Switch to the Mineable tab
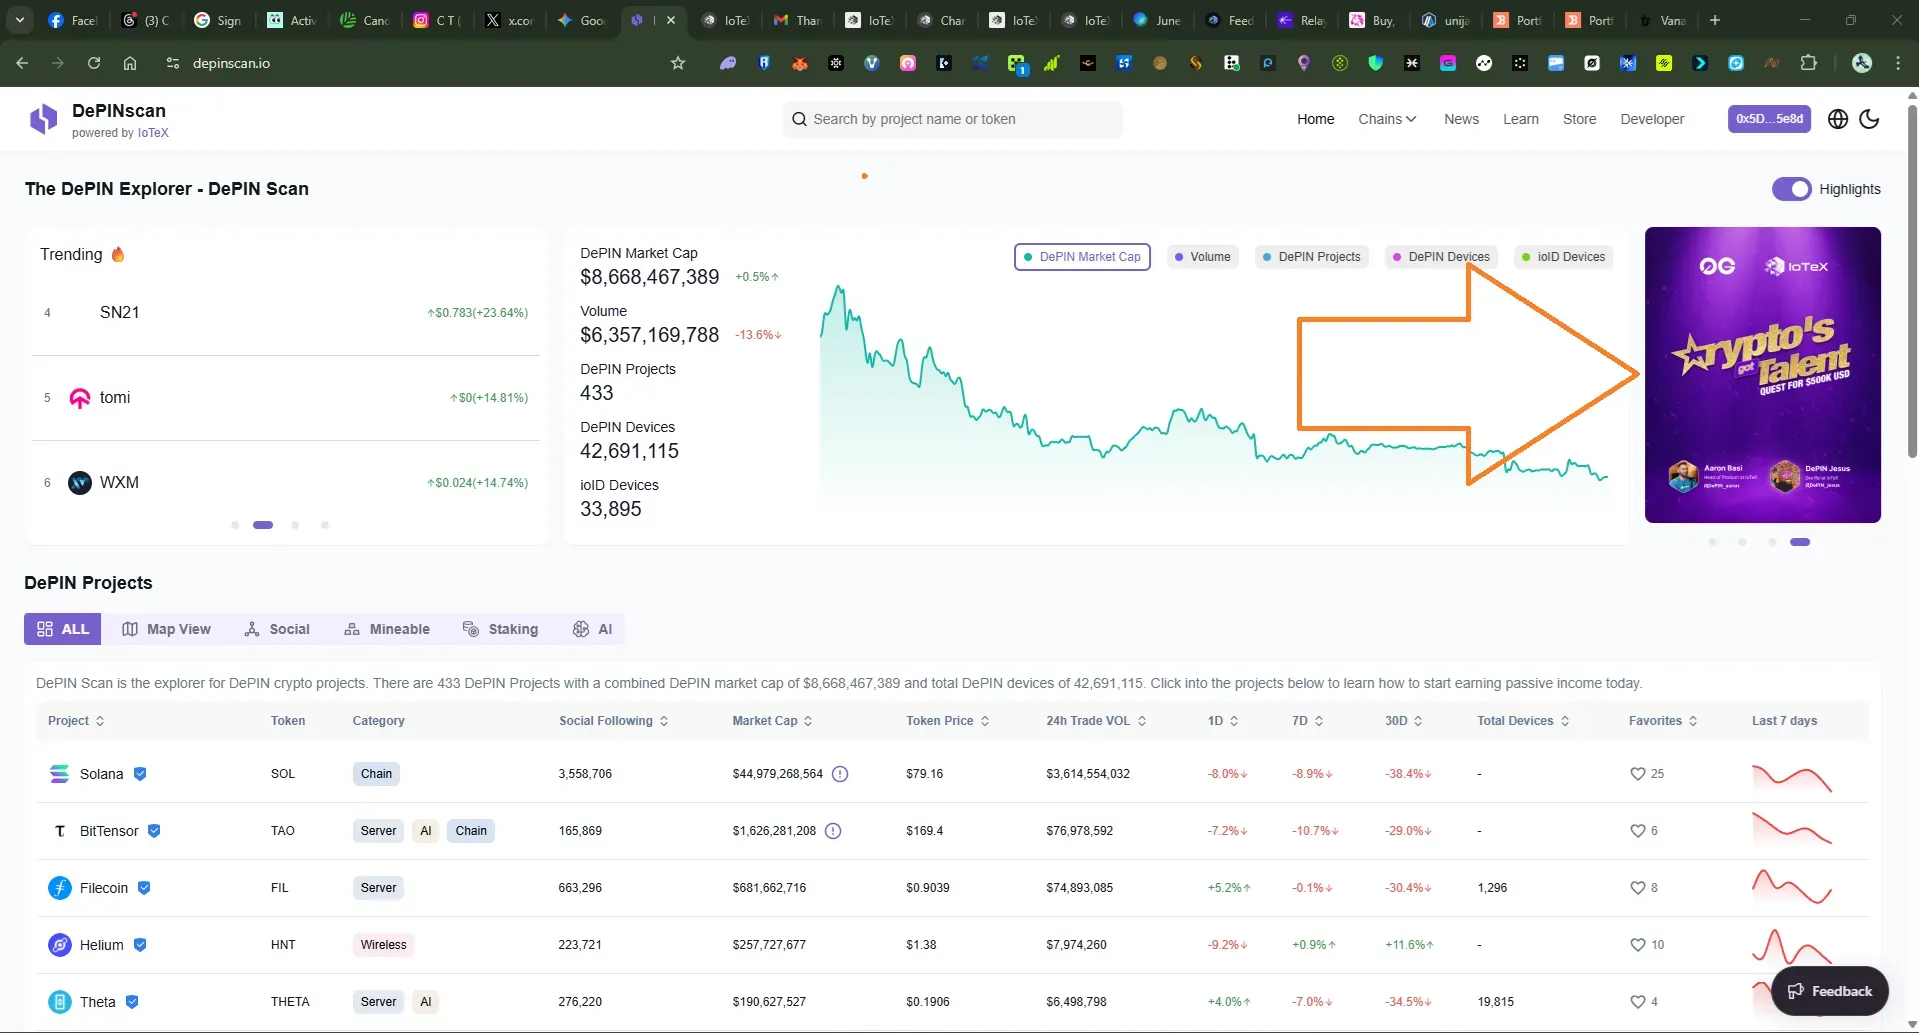Viewport: 1919px width, 1033px height. (x=387, y=629)
